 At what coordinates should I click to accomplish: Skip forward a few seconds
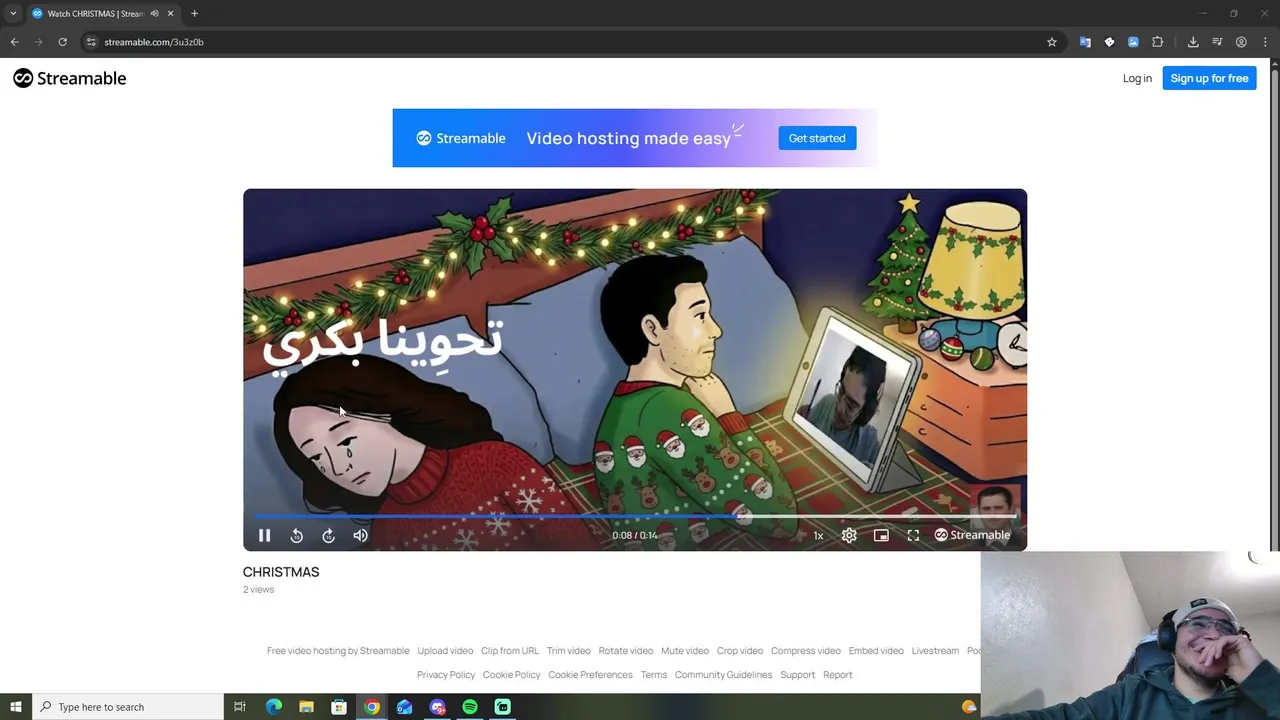click(329, 536)
